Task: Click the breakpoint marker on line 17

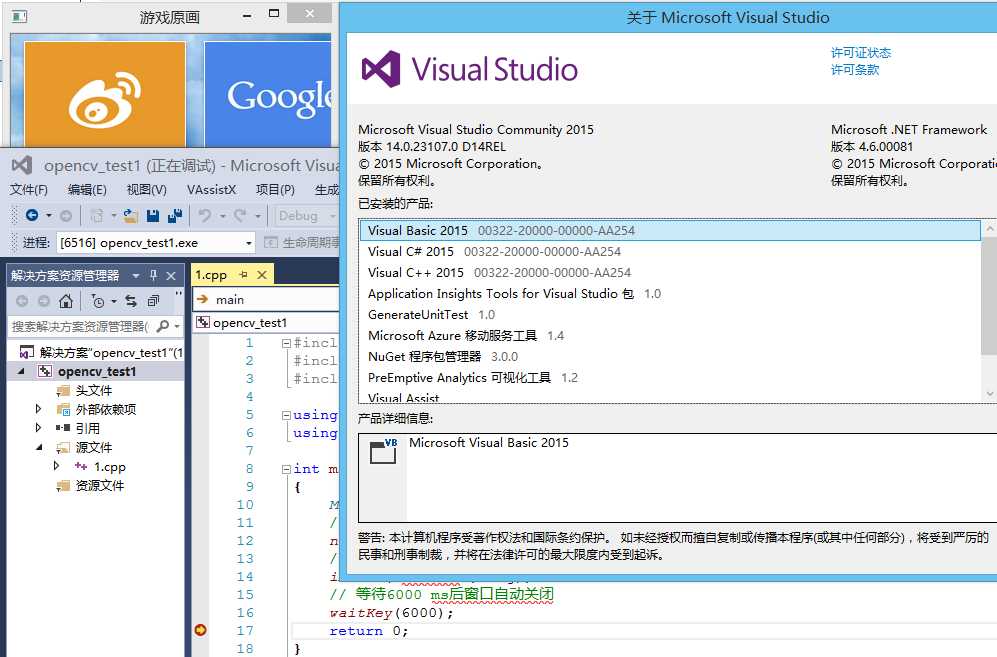Action: tap(200, 630)
